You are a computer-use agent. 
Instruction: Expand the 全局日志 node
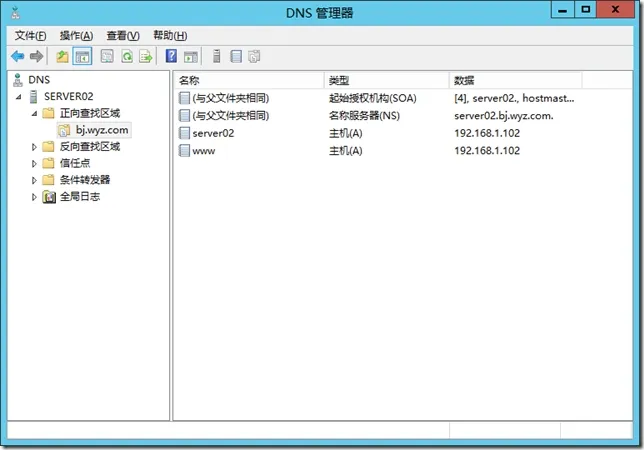(x=34, y=197)
